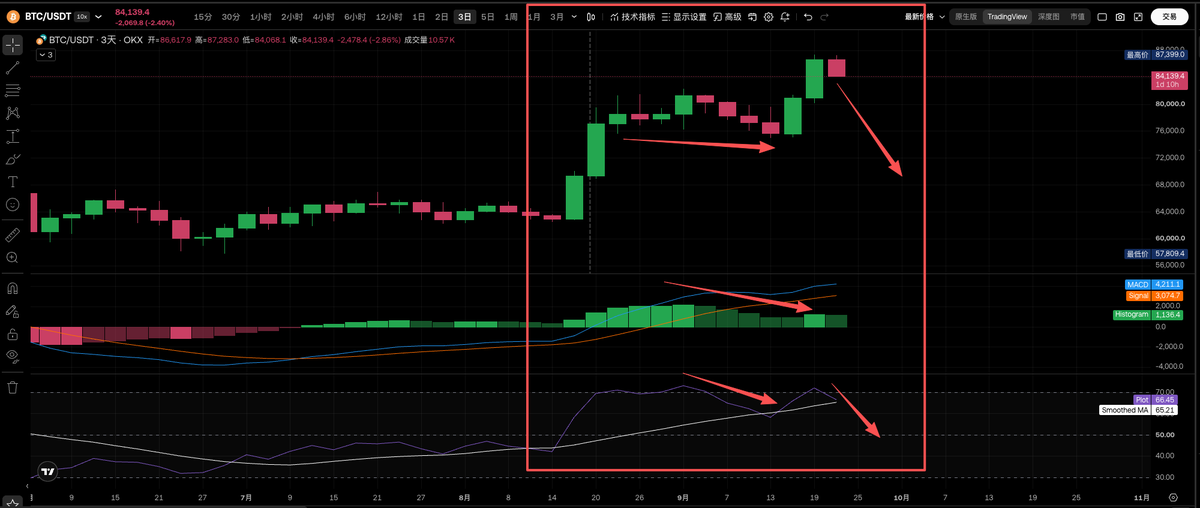Open the chart patterns tool

pos(13,114)
